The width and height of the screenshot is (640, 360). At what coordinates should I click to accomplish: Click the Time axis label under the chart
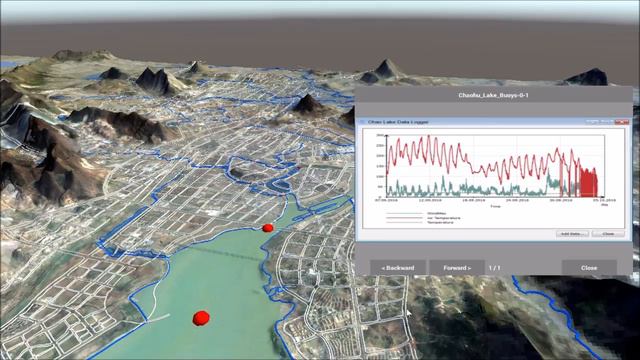tap(496, 206)
